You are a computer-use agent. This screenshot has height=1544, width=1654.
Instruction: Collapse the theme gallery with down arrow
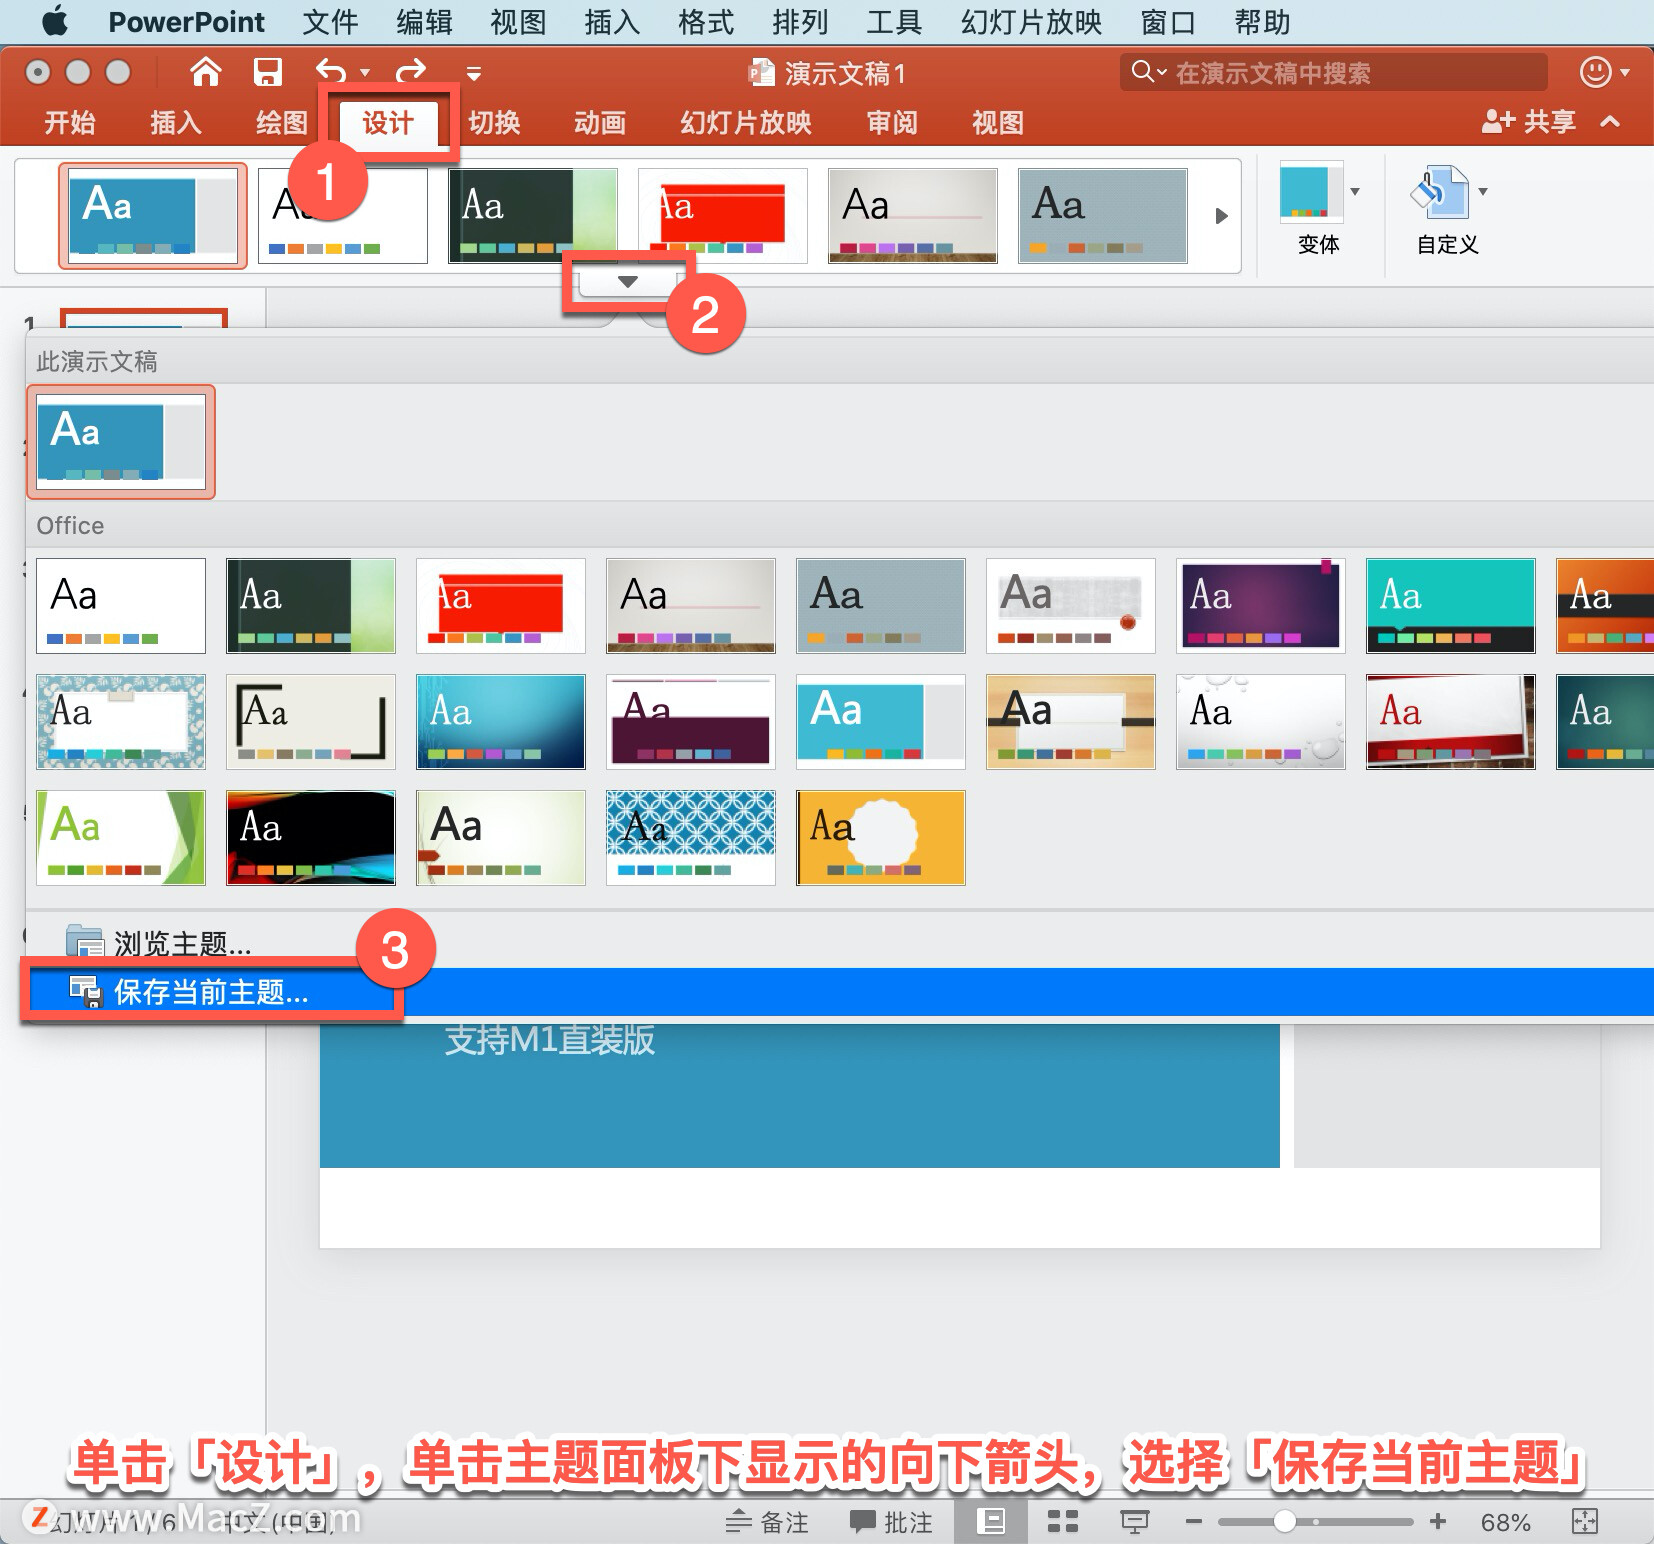[x=628, y=281]
